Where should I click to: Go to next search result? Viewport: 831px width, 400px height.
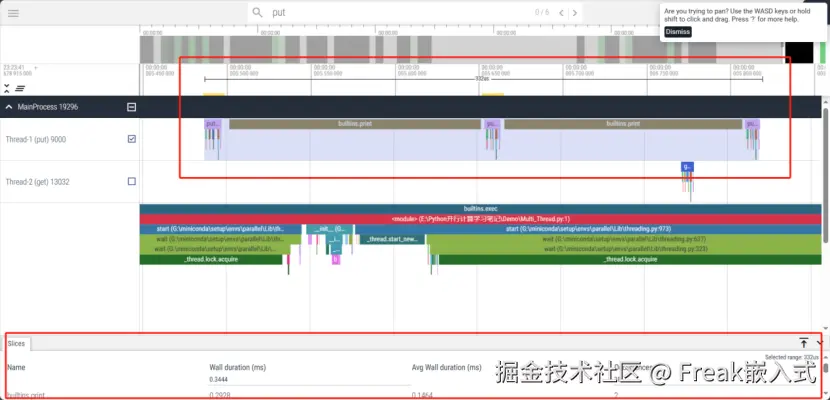point(574,13)
